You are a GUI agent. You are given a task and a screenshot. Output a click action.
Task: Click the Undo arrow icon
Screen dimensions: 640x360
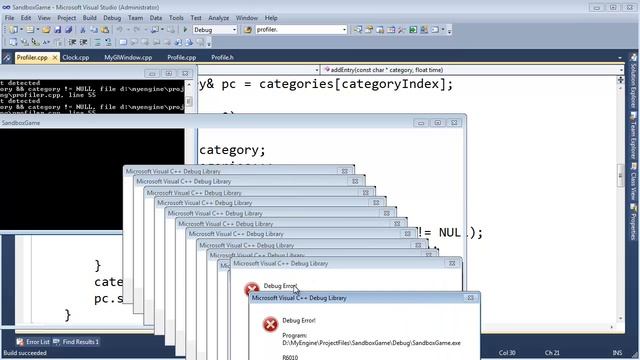pyautogui.click(x=120, y=30)
